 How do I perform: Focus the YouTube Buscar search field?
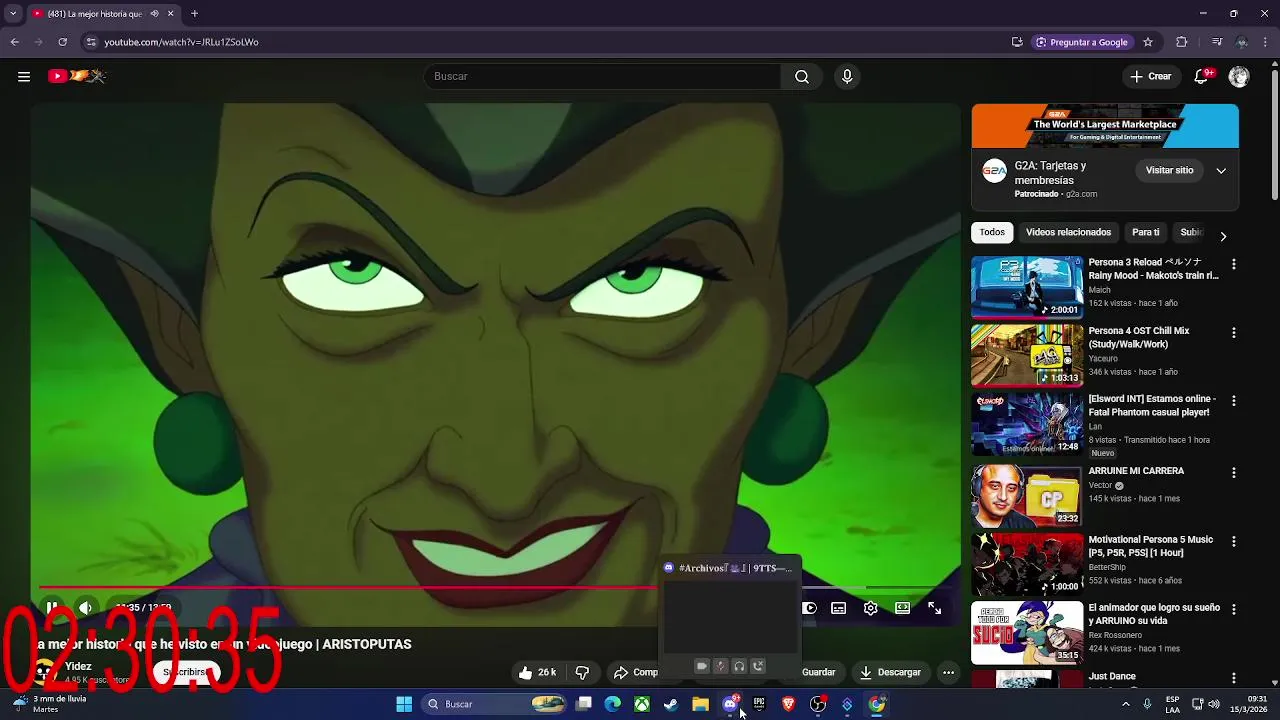point(602,76)
